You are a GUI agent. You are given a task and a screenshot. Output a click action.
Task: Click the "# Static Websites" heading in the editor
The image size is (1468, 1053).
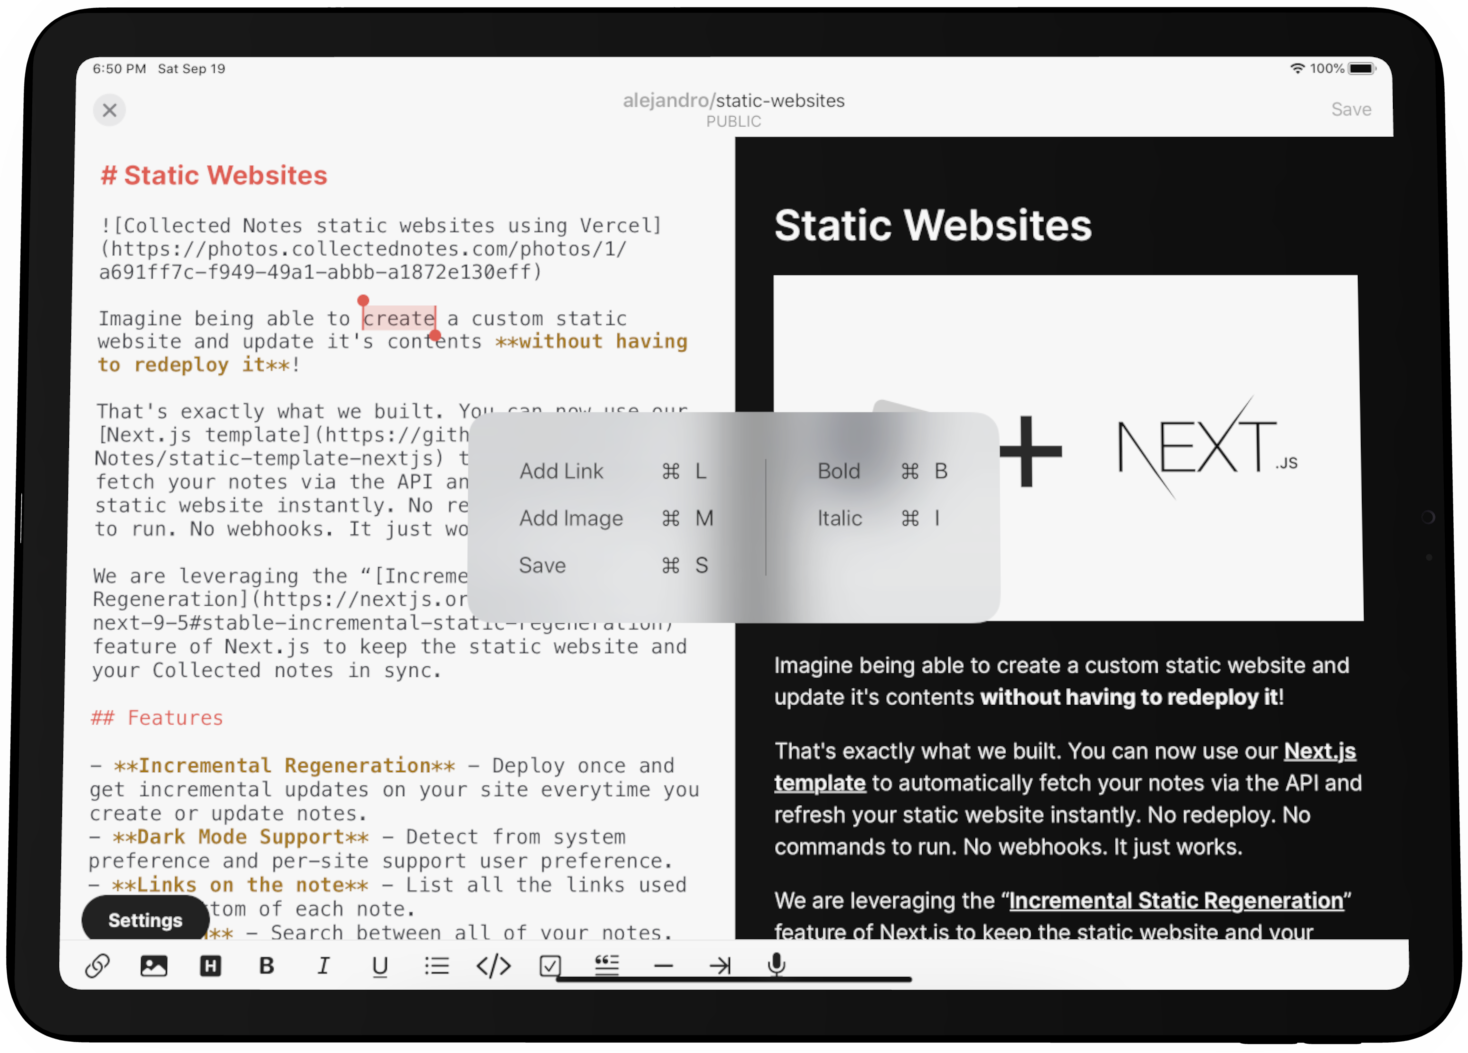click(x=214, y=175)
